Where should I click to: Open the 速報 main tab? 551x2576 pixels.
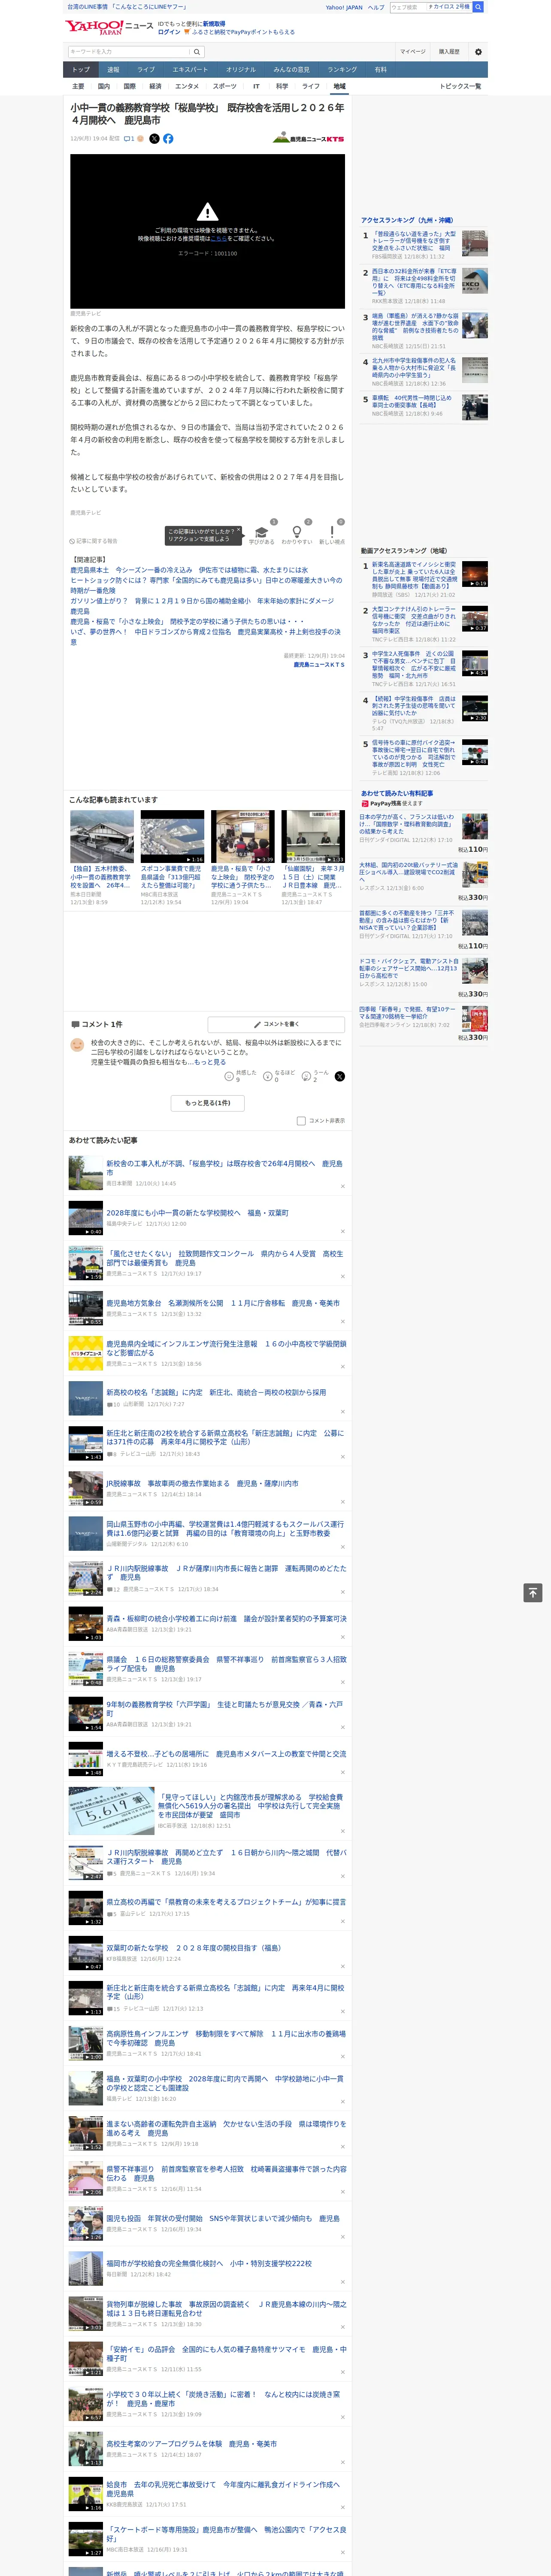click(113, 70)
